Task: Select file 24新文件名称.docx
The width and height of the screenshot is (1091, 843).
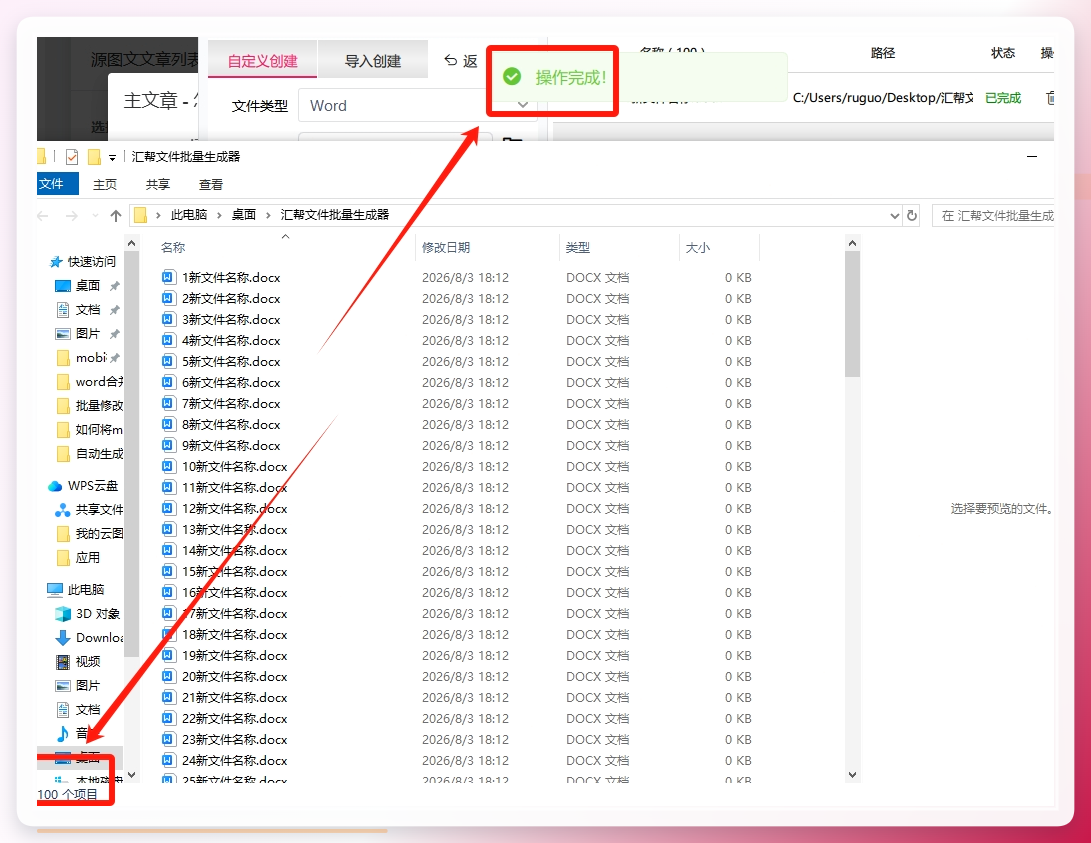Action: 234,760
